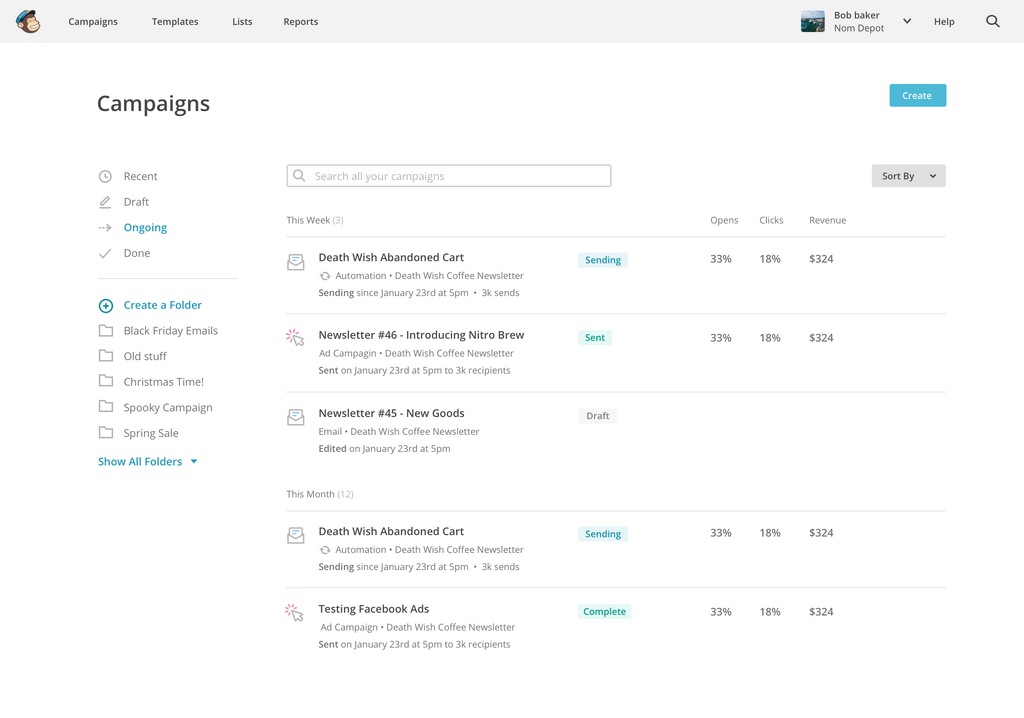Click ad icon beside Testing Facebook Ads
The width and height of the screenshot is (1024, 718).
click(295, 612)
